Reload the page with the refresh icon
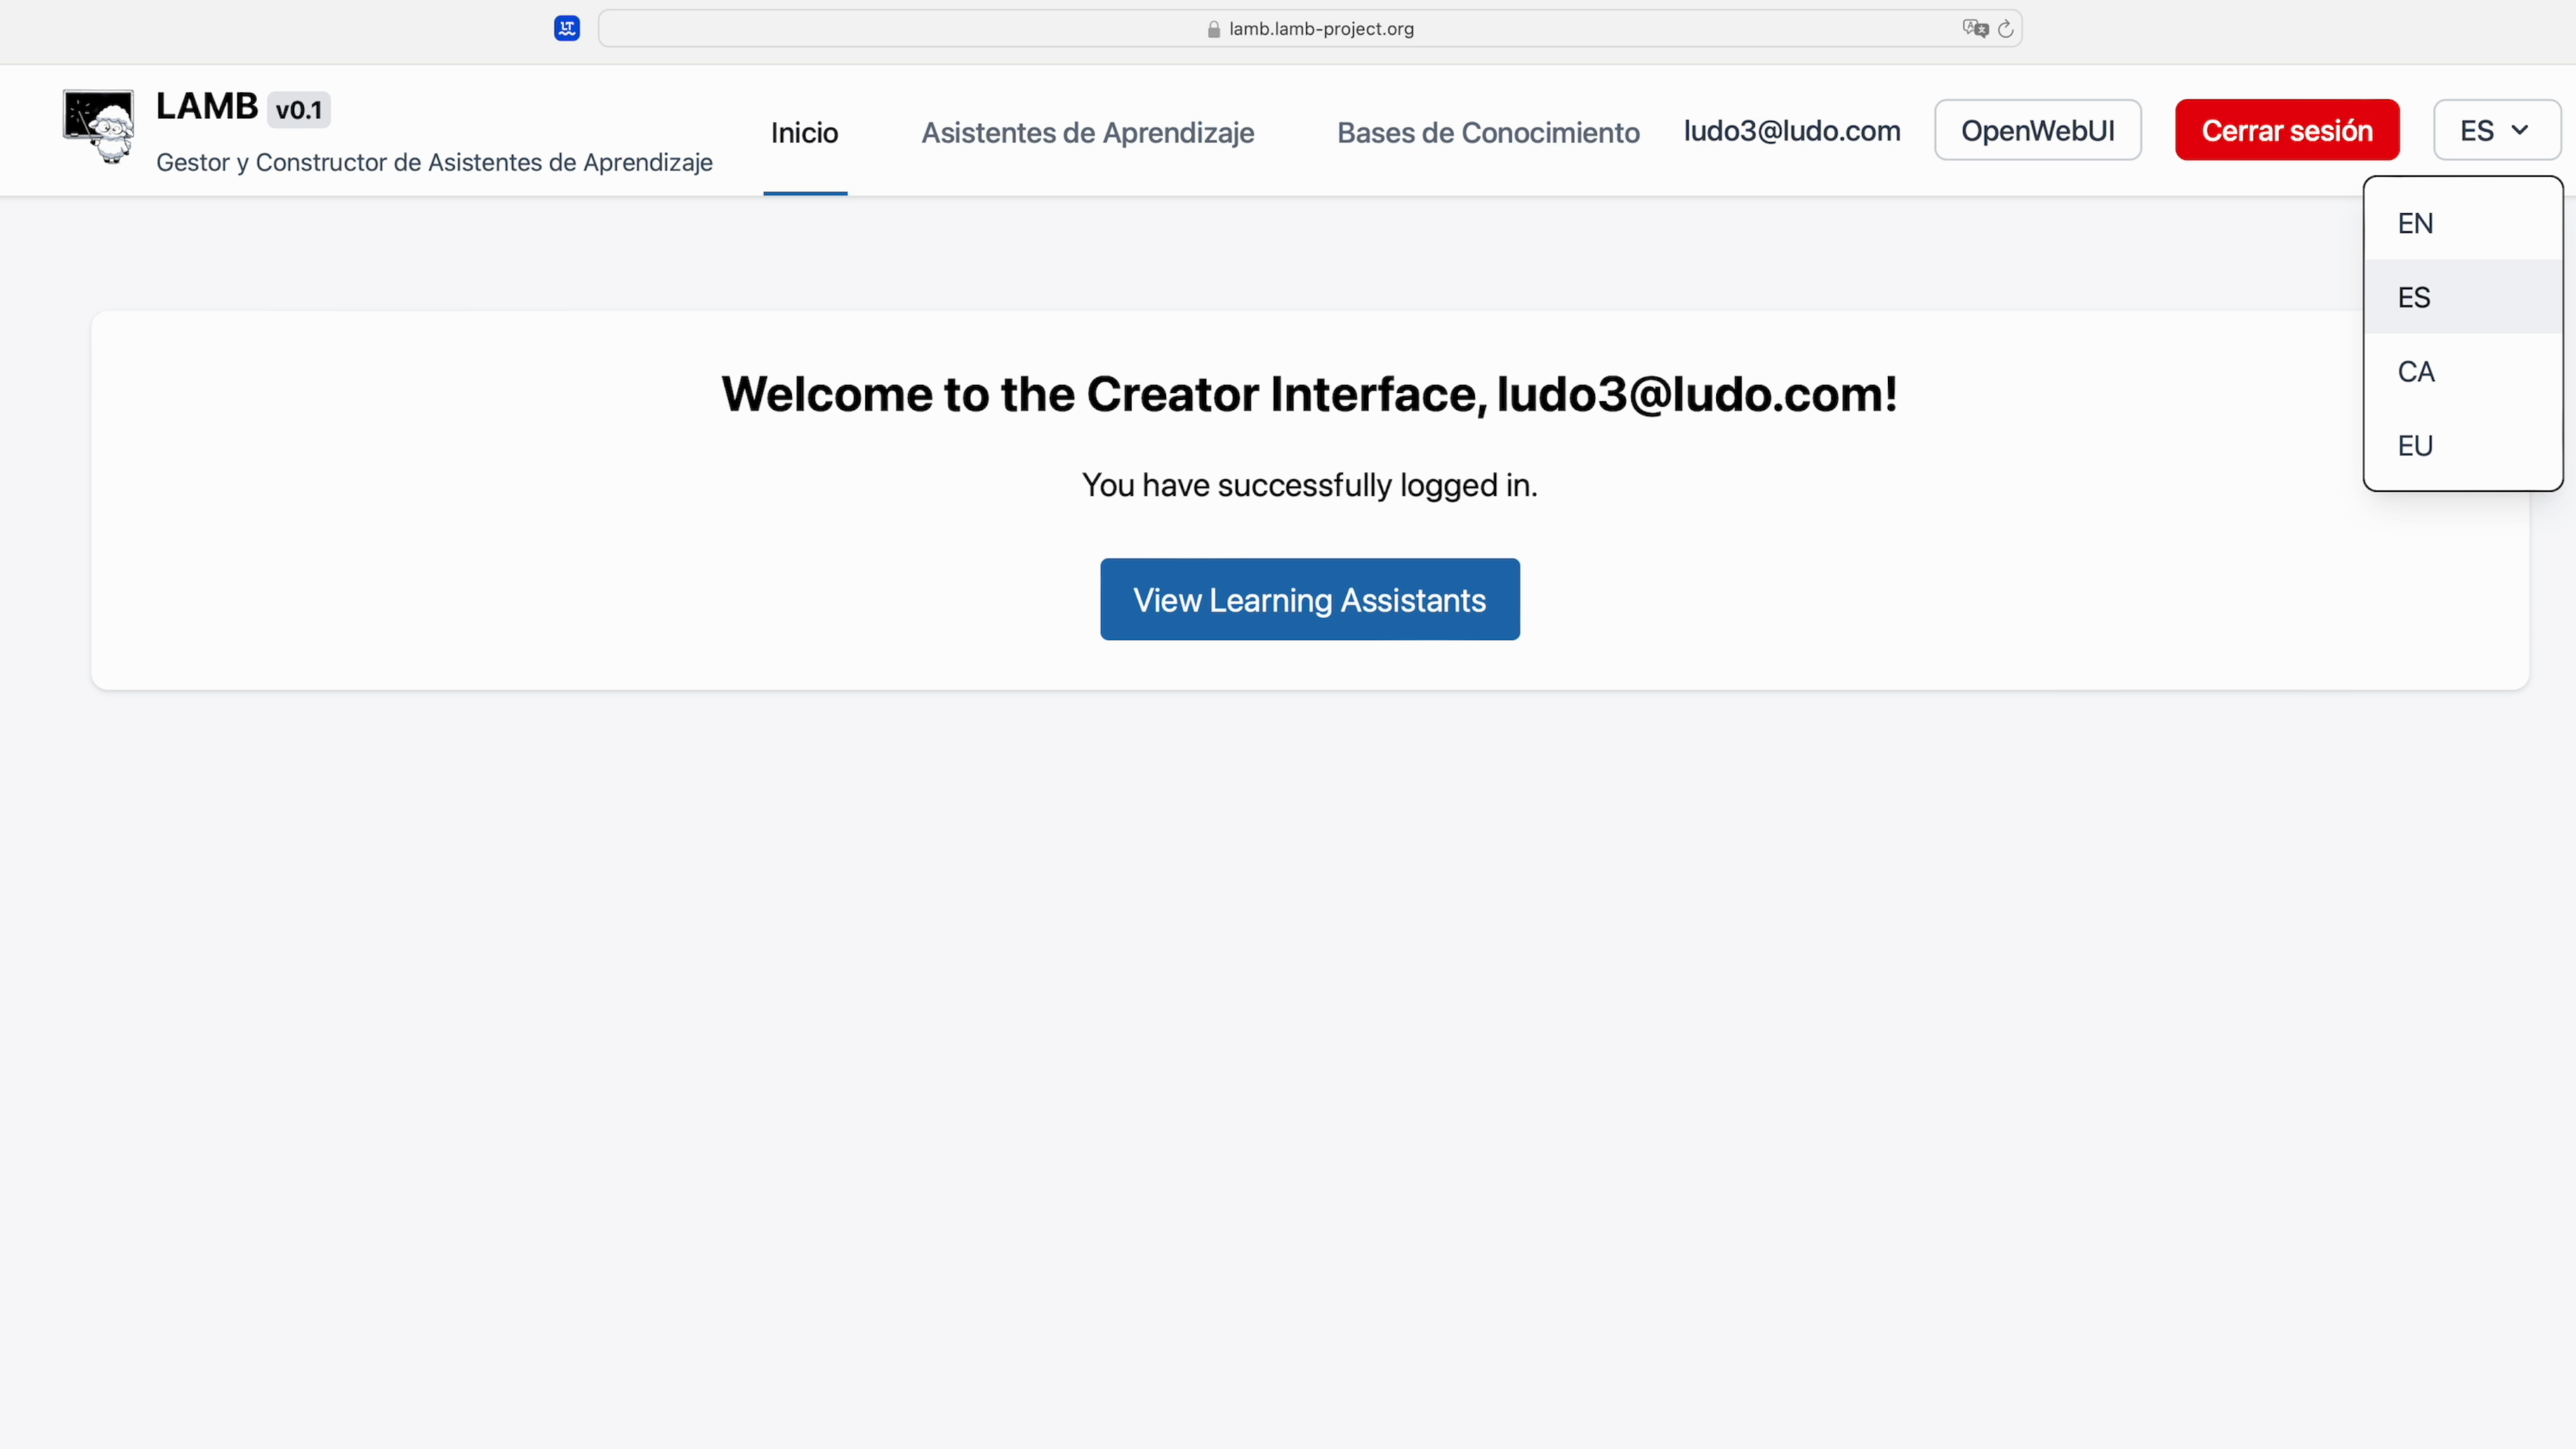This screenshot has width=2576, height=1449. pos(2005,29)
